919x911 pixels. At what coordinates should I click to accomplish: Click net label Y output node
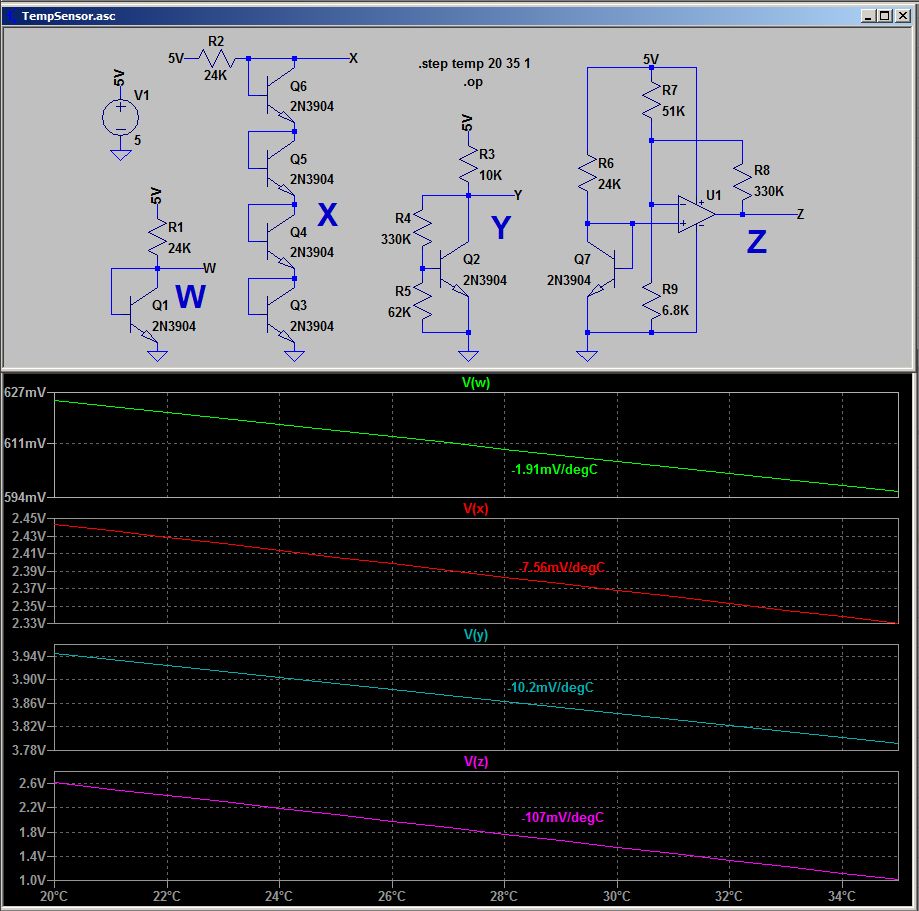coord(518,195)
